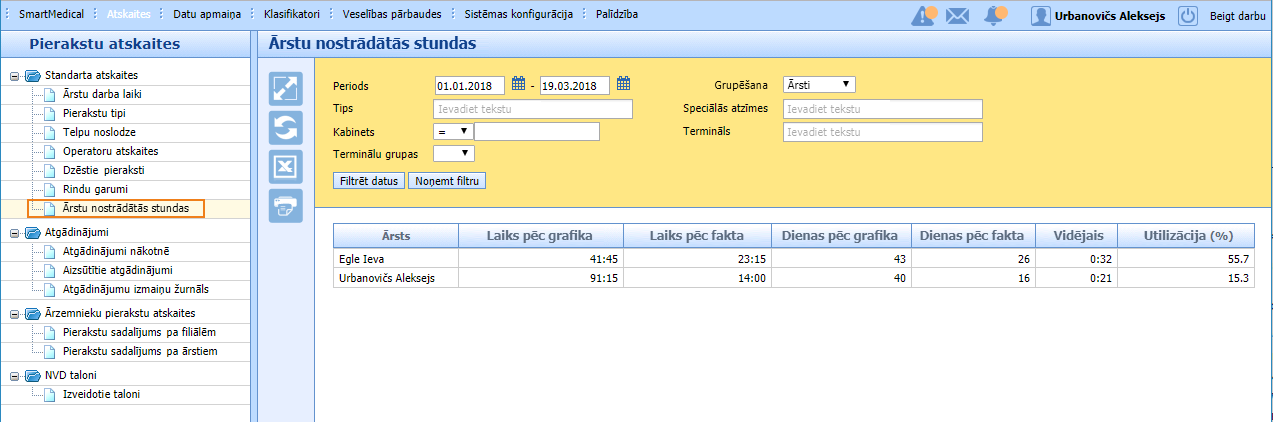
Task: Click the expand fullscreen icon in side toolbar
Action: (x=286, y=88)
